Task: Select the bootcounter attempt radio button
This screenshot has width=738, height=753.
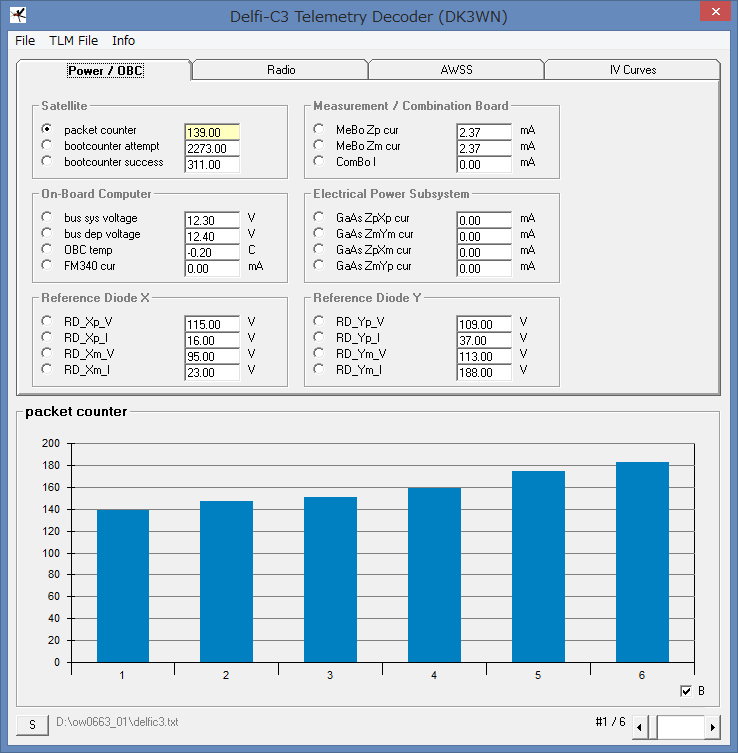Action: [x=47, y=145]
